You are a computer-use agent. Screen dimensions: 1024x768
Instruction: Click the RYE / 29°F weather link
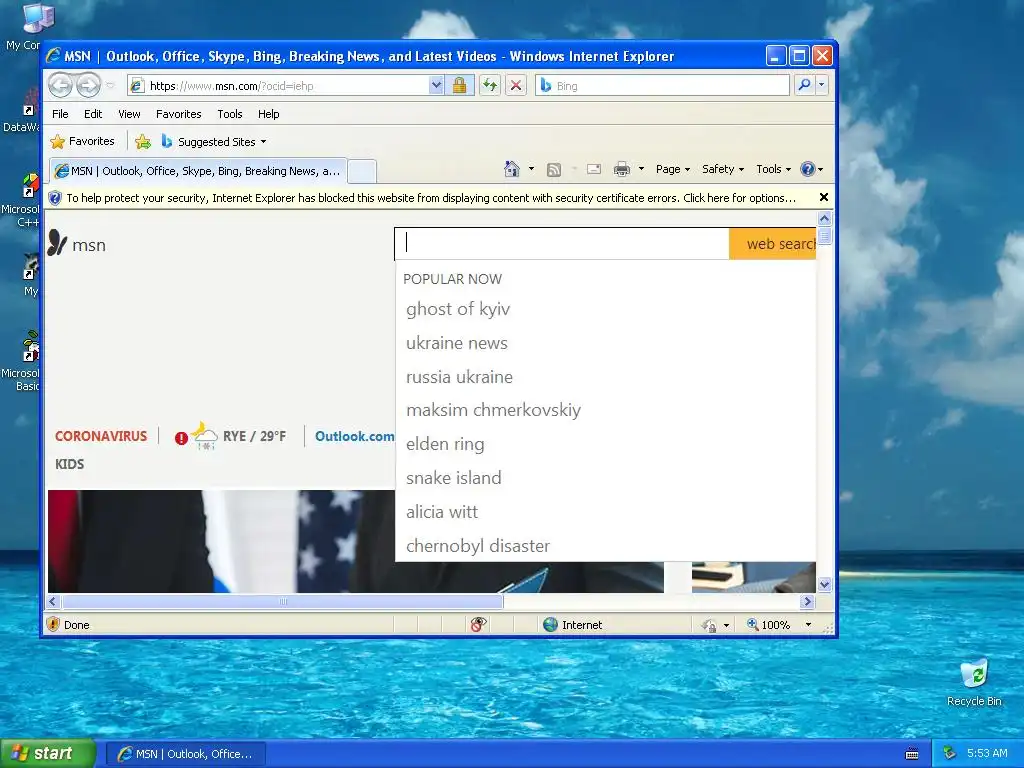(x=255, y=436)
